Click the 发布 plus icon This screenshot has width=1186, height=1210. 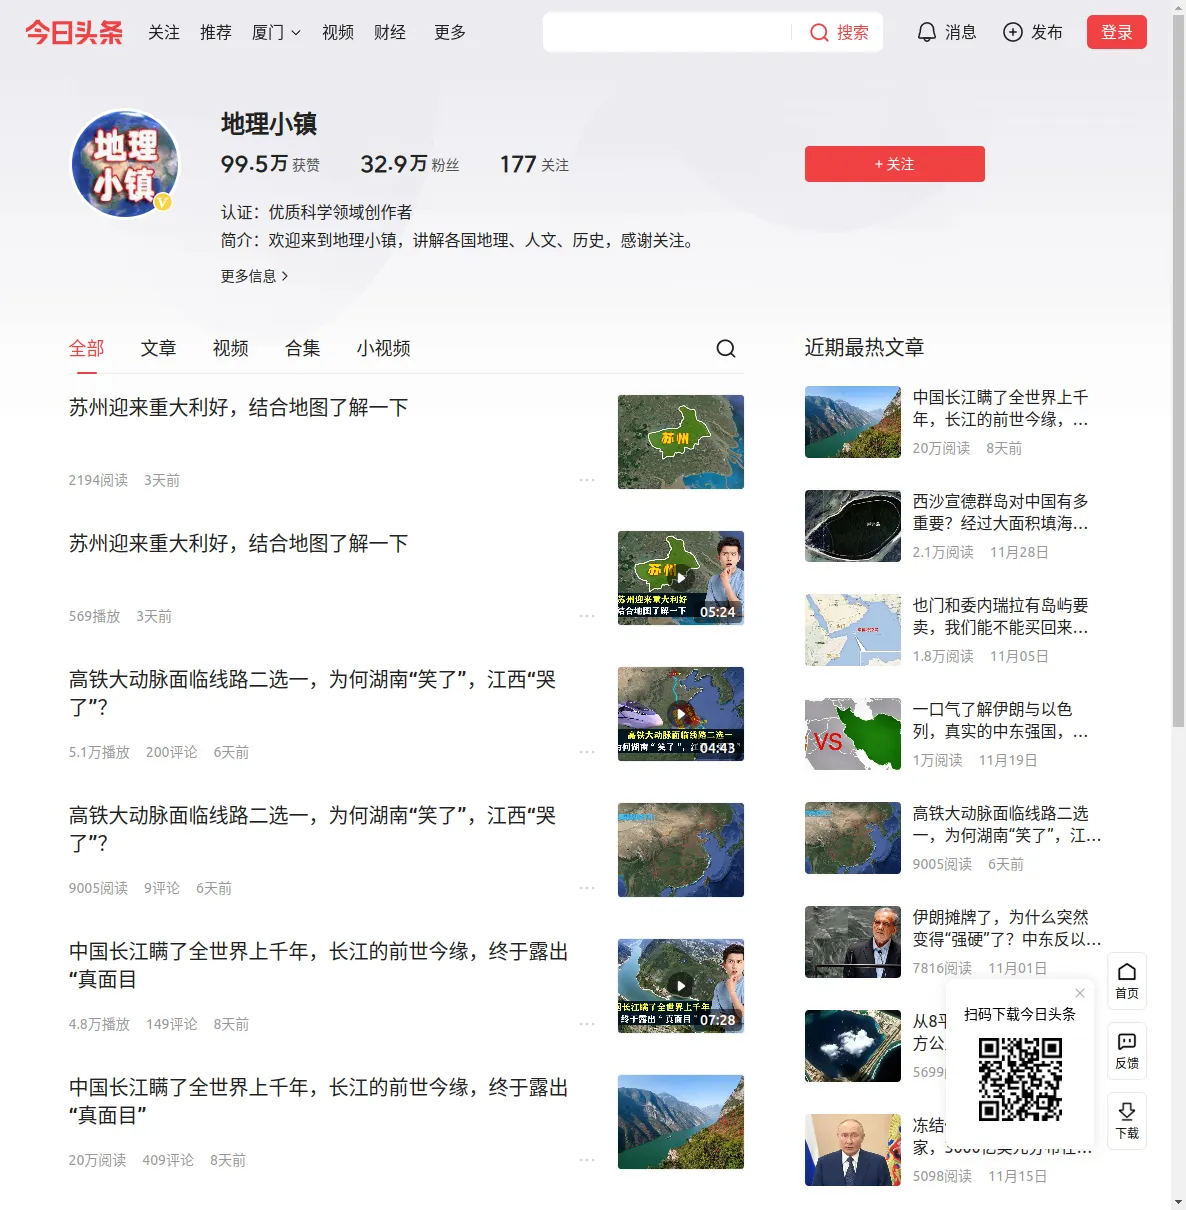[1013, 32]
